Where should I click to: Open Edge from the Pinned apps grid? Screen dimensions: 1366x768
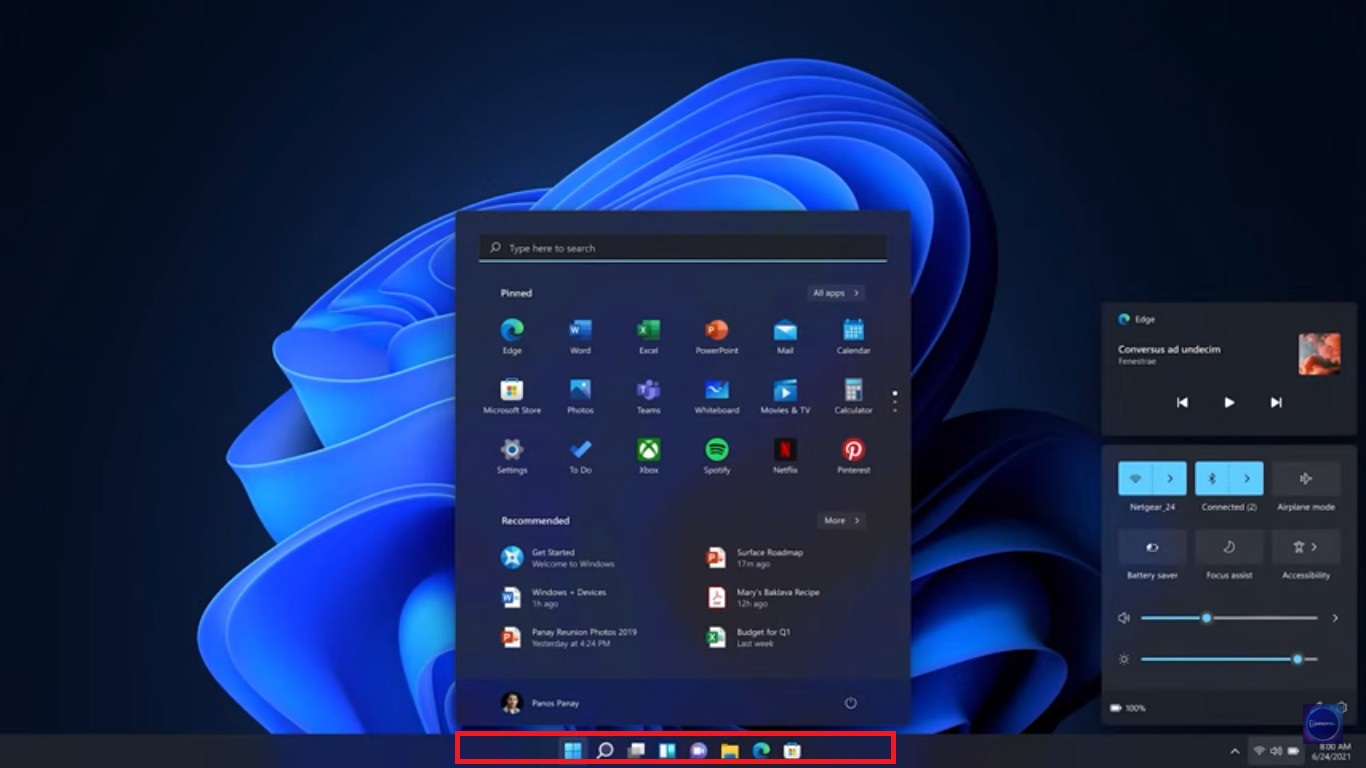(512, 336)
